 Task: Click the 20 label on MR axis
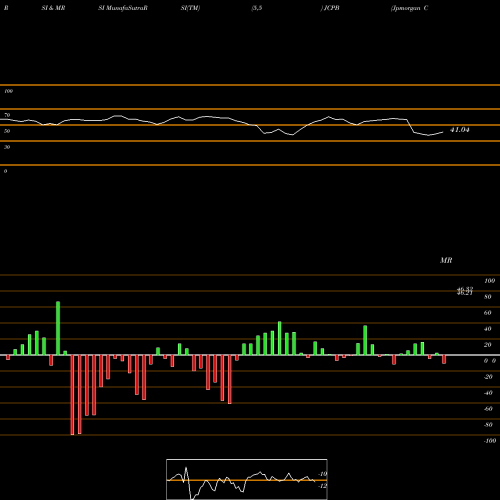coord(488,345)
